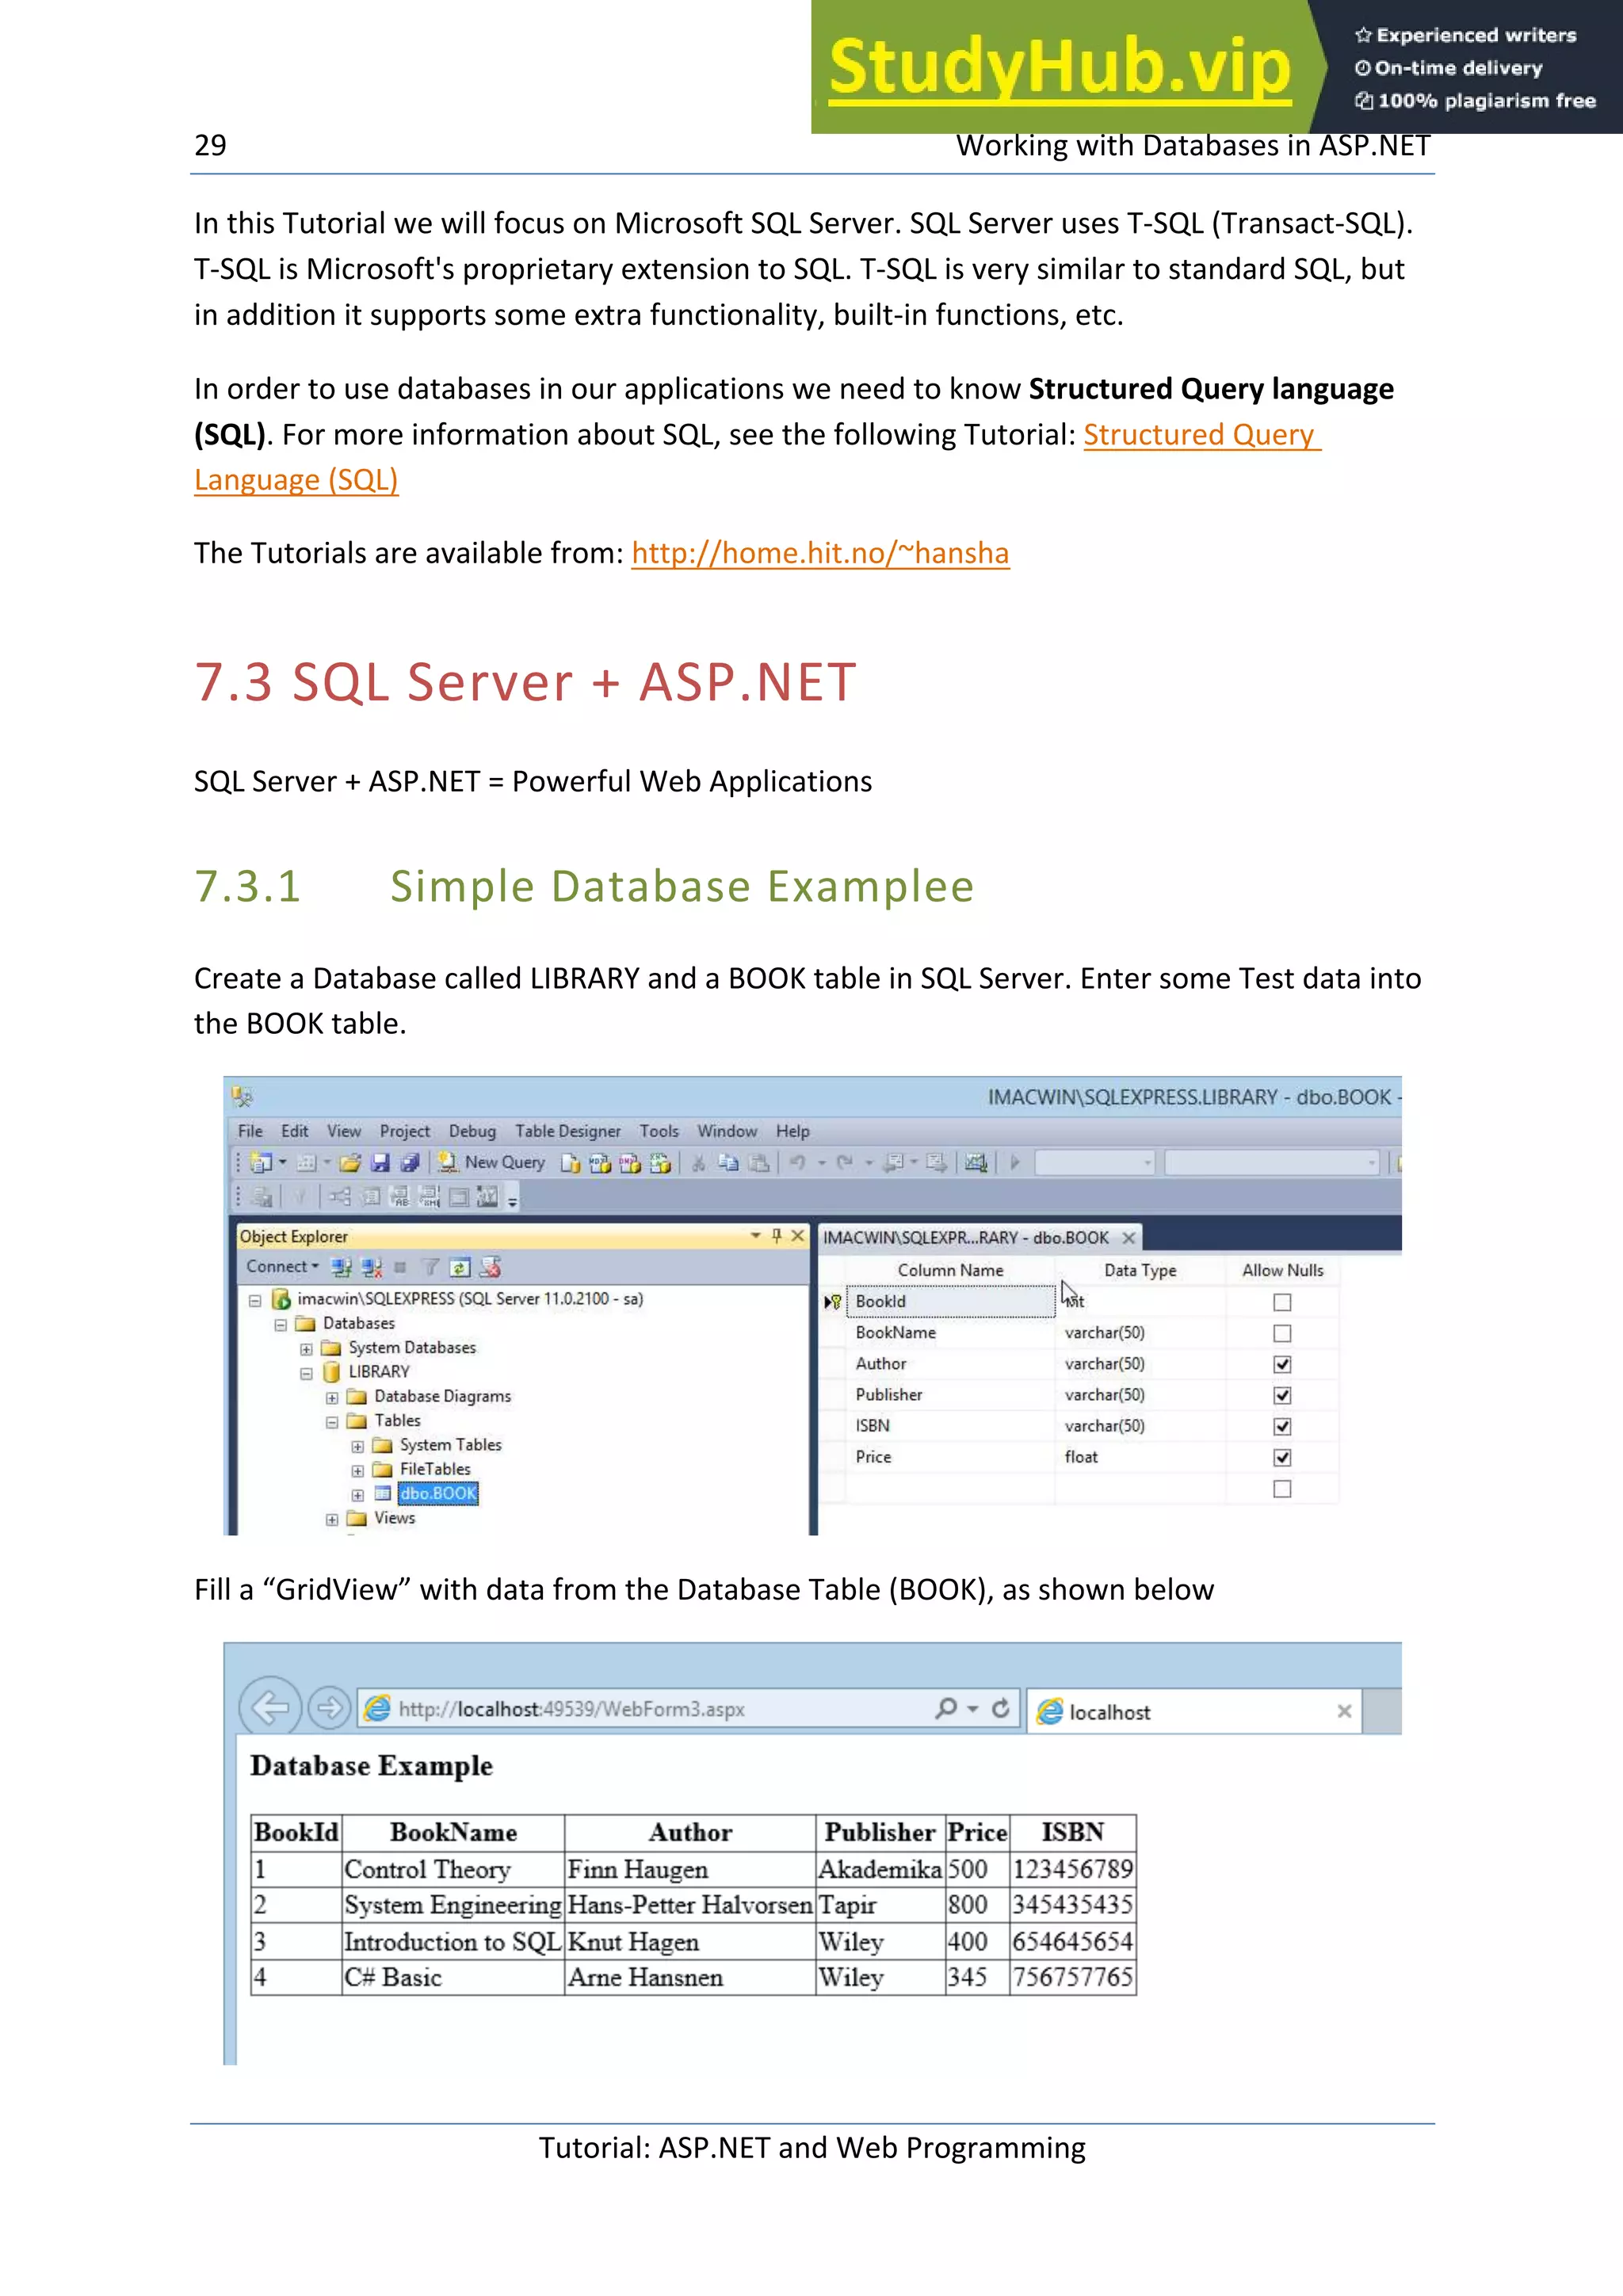Click the BookName column name cell
The width and height of the screenshot is (1623, 2296).
tap(950, 1333)
